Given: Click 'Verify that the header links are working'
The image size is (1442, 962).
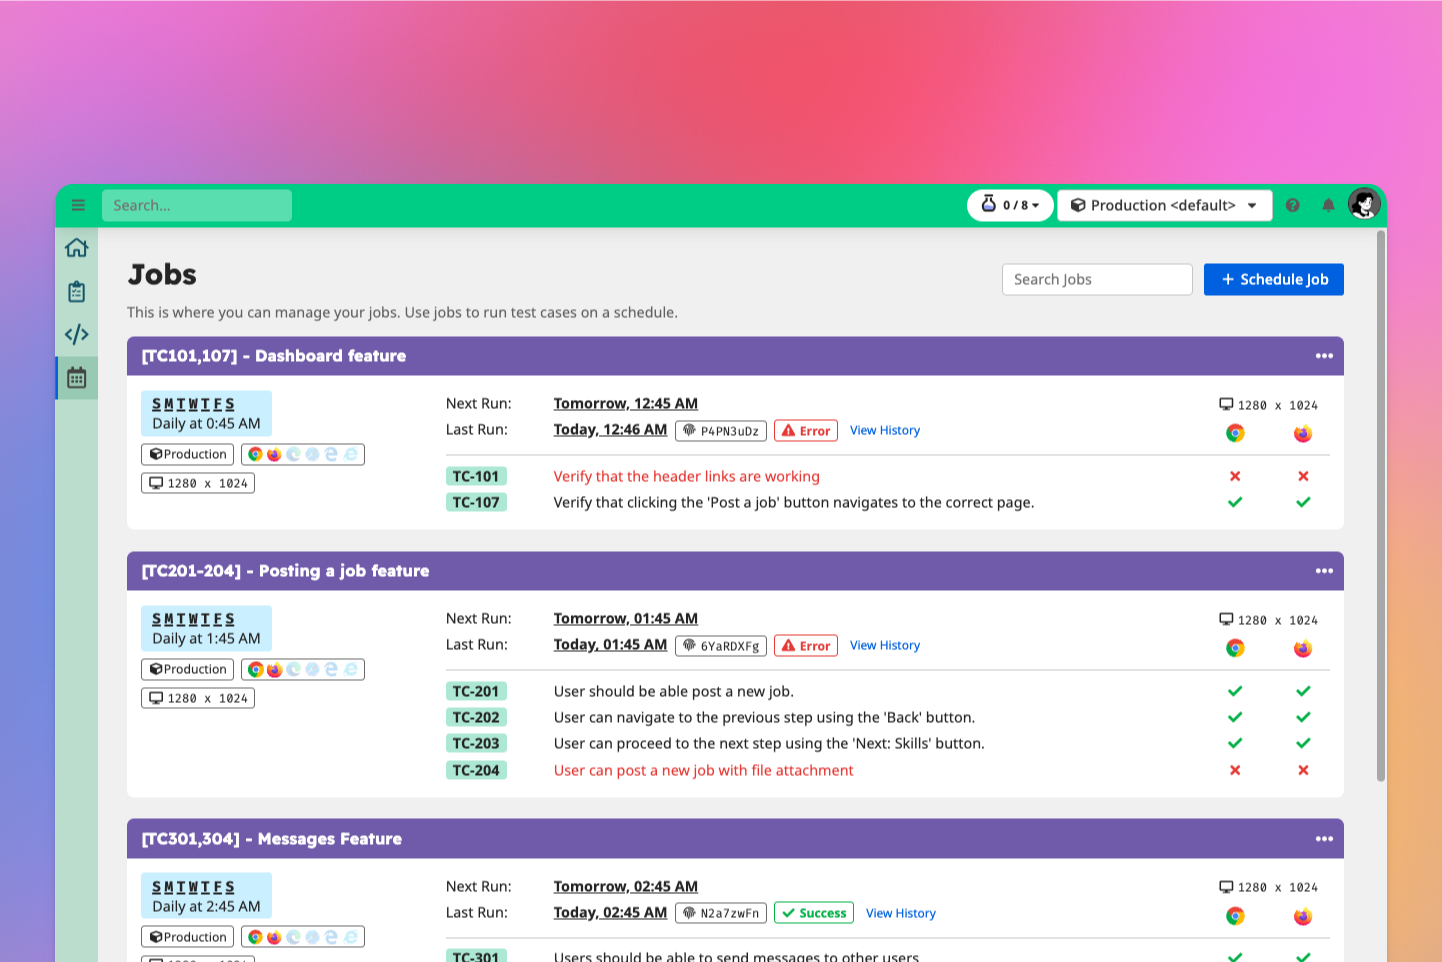Looking at the screenshot, I should point(686,476).
